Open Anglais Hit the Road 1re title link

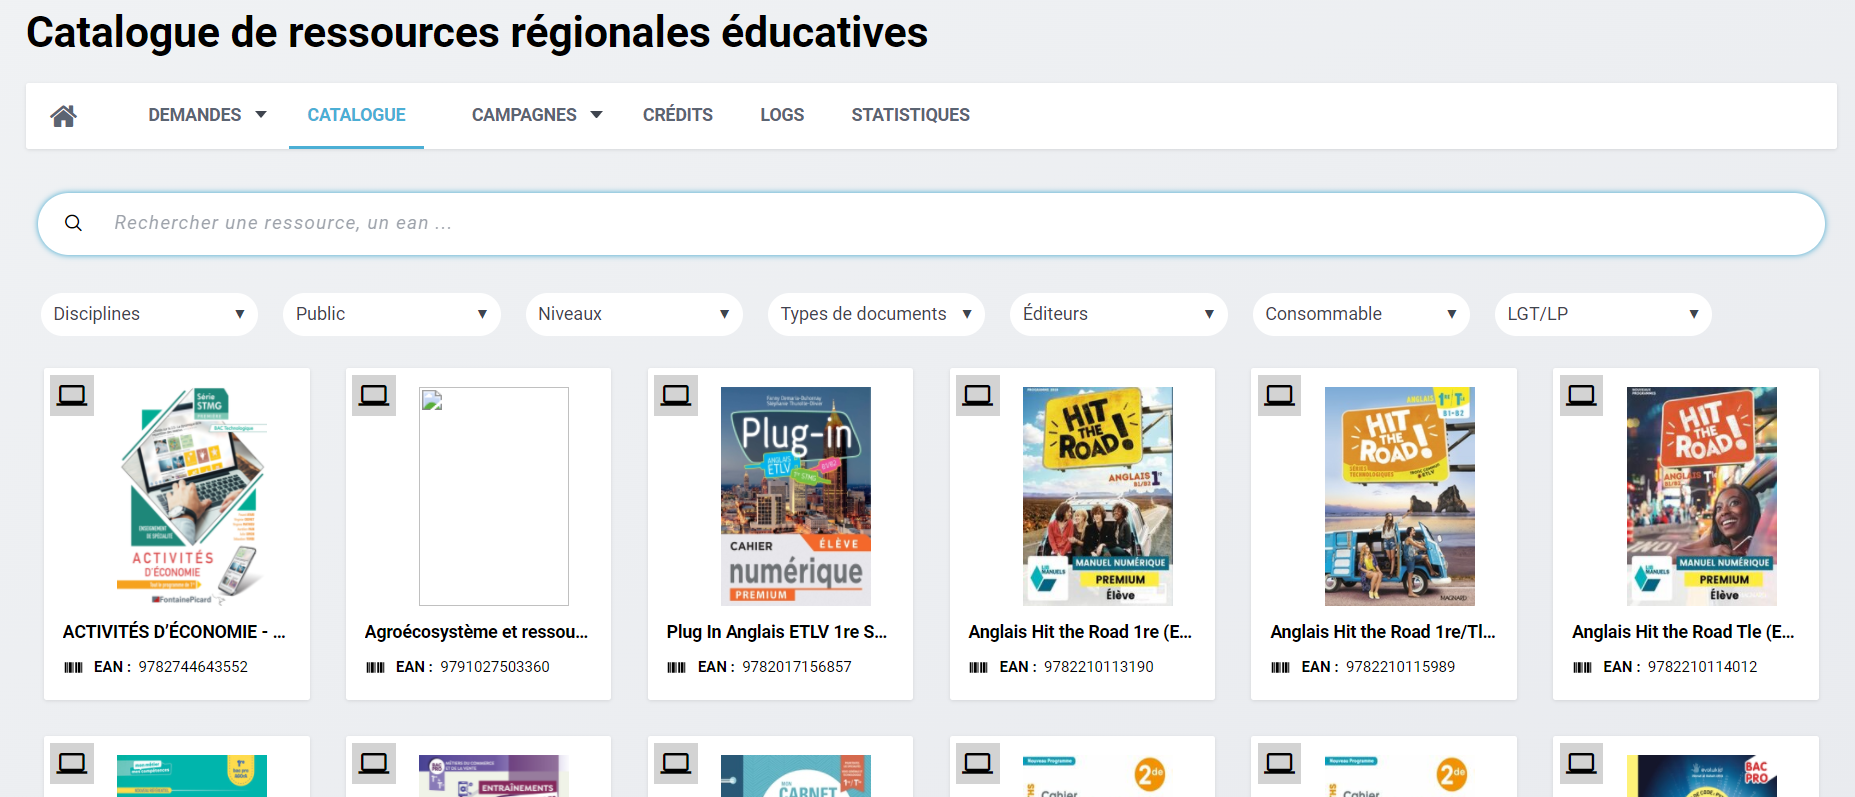click(x=1080, y=632)
